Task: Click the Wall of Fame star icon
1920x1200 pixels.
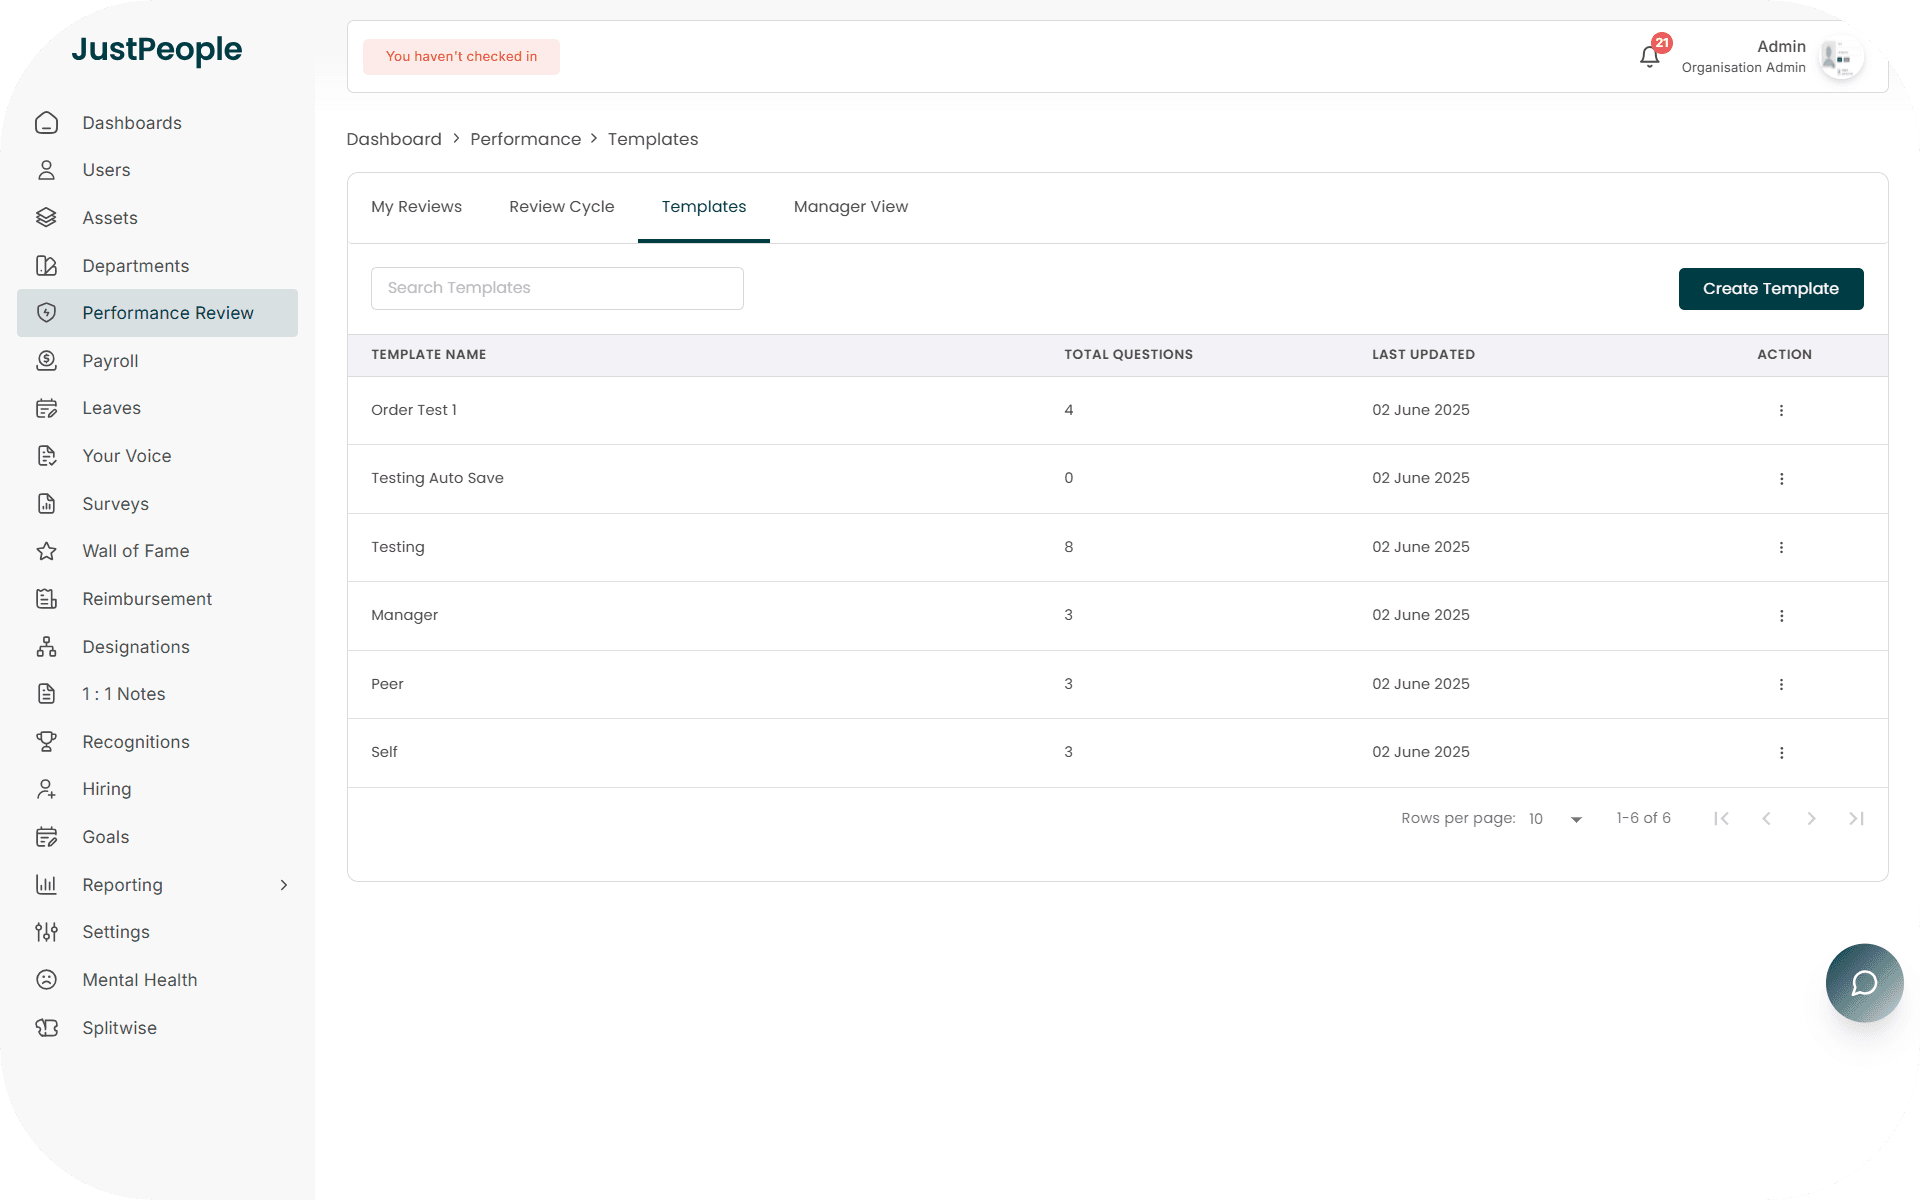Action: tap(46, 551)
